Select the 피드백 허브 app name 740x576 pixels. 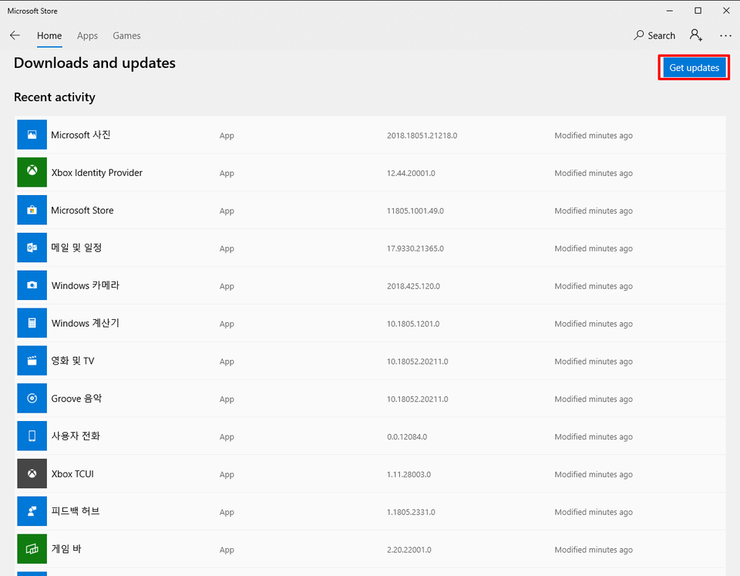(x=76, y=511)
